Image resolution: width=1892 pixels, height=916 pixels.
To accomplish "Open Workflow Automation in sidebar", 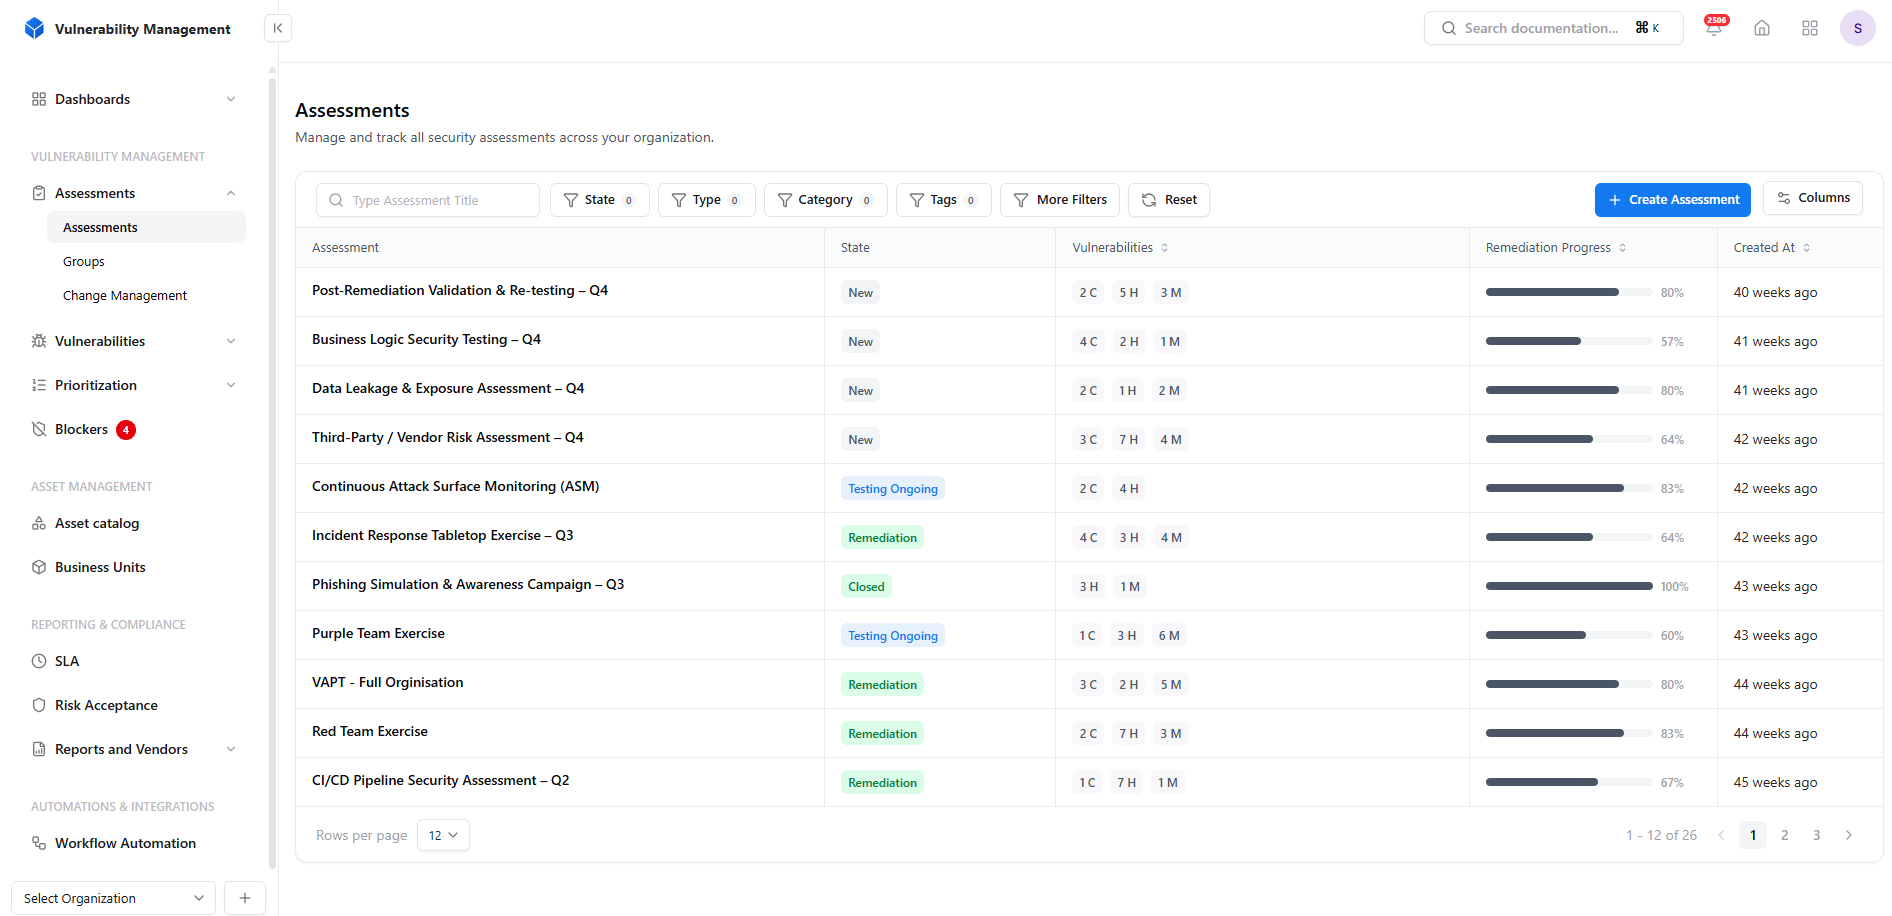I will 125,843.
